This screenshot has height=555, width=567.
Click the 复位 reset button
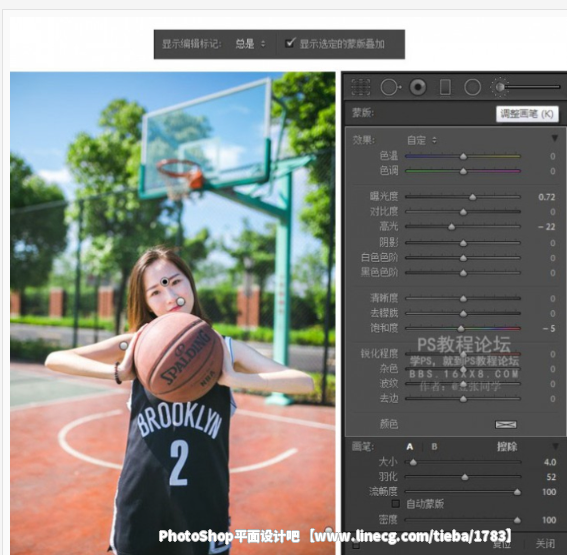[501, 544]
